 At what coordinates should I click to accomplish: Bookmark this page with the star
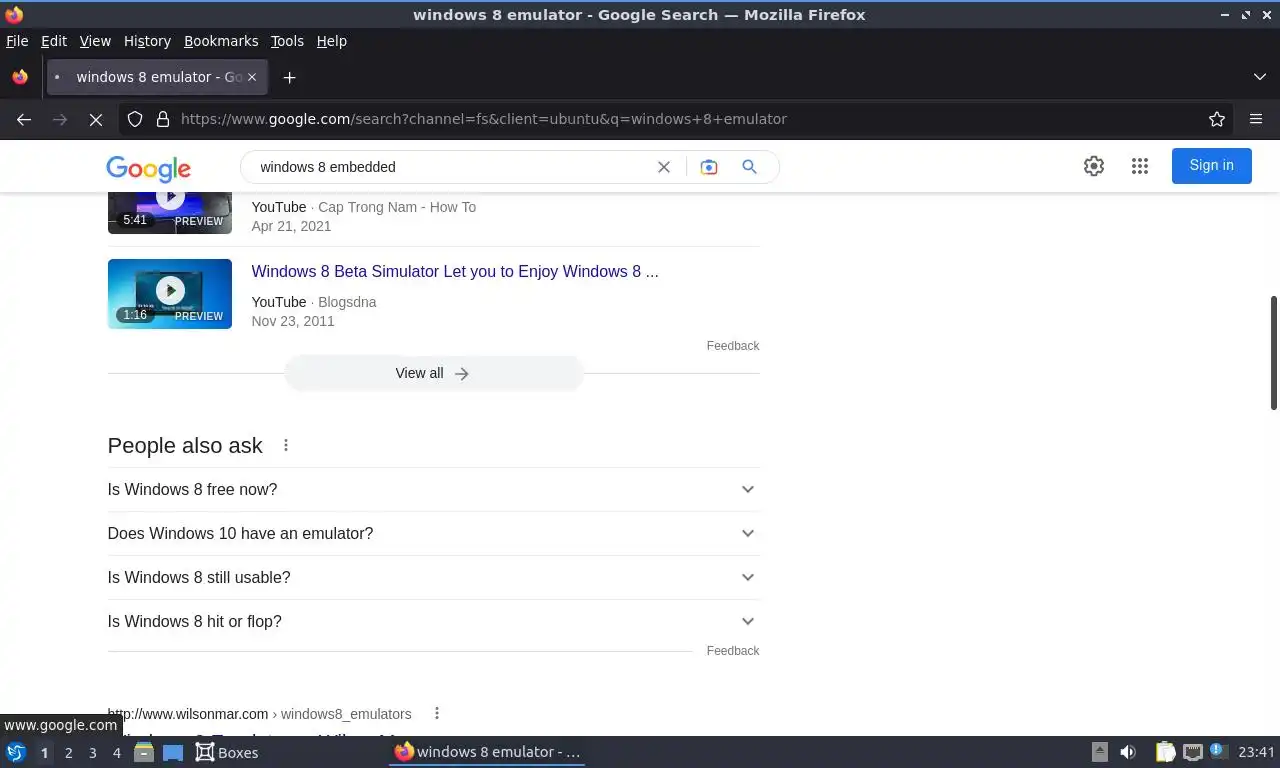click(x=1217, y=119)
